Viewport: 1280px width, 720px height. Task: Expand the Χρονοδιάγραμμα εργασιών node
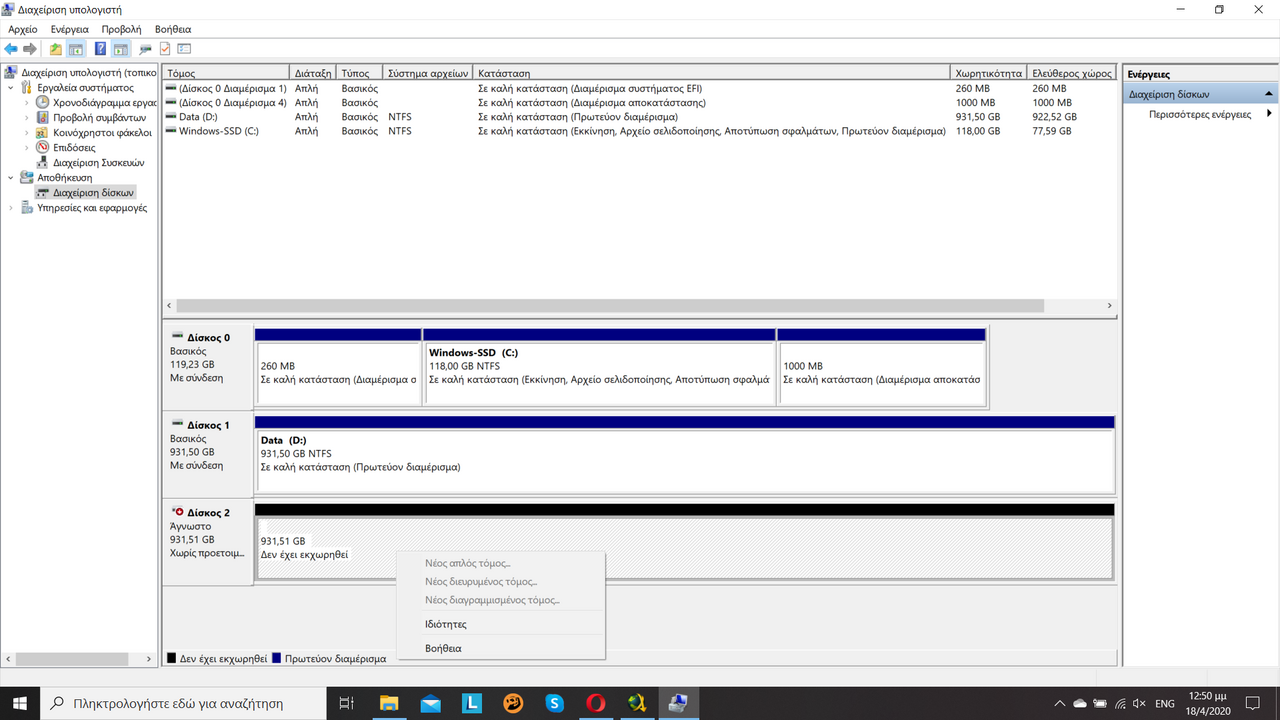[27, 103]
